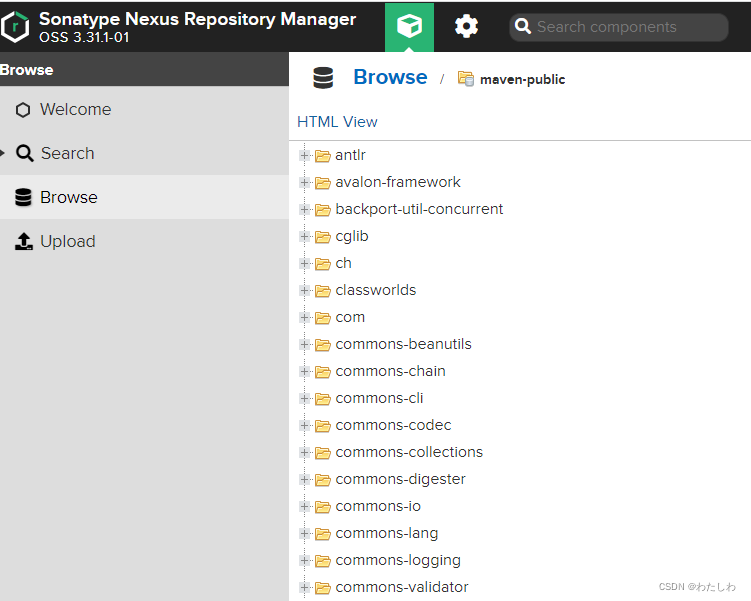
Task: Select the commons-codec tree item
Action: tap(393, 425)
